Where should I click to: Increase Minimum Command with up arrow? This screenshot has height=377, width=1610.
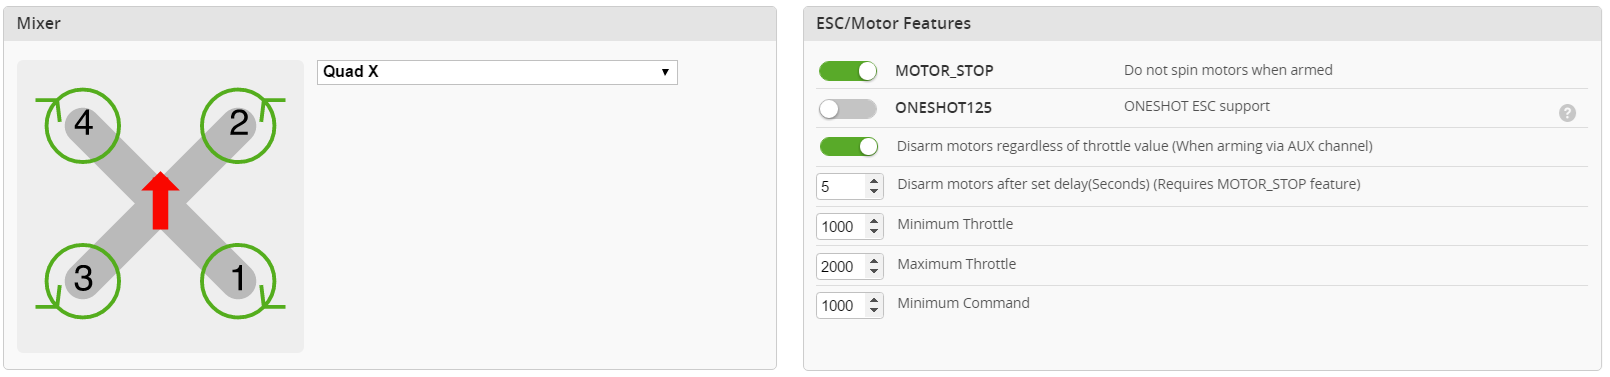coord(874,300)
